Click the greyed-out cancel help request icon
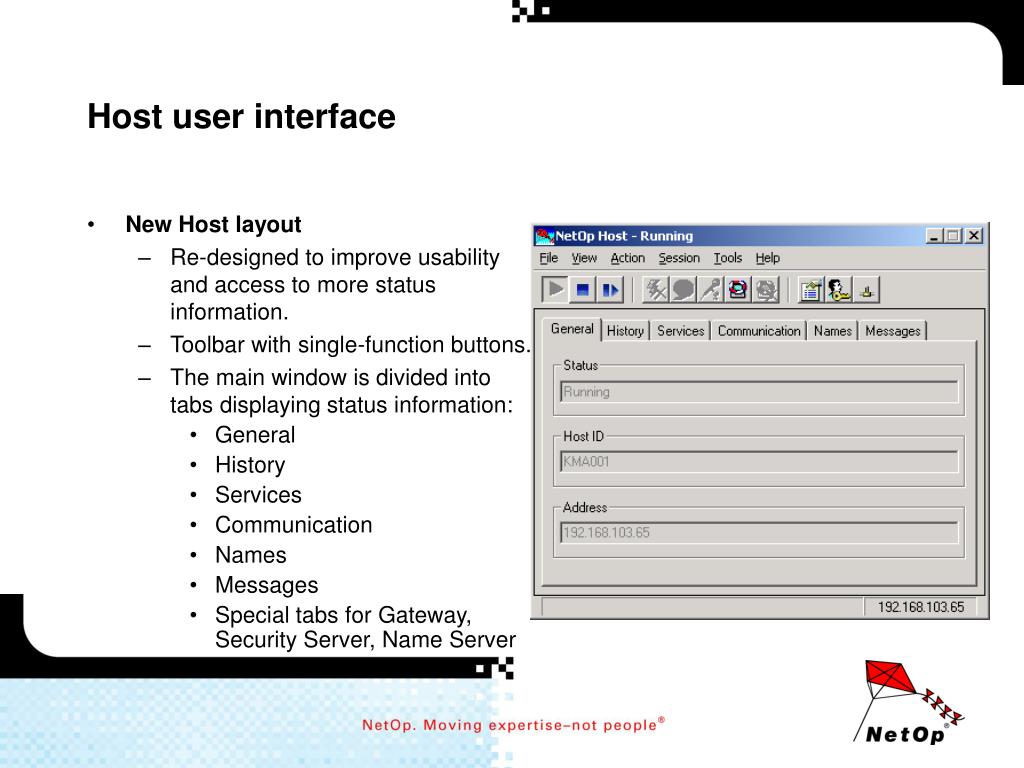The image size is (1024, 768). coord(765,289)
